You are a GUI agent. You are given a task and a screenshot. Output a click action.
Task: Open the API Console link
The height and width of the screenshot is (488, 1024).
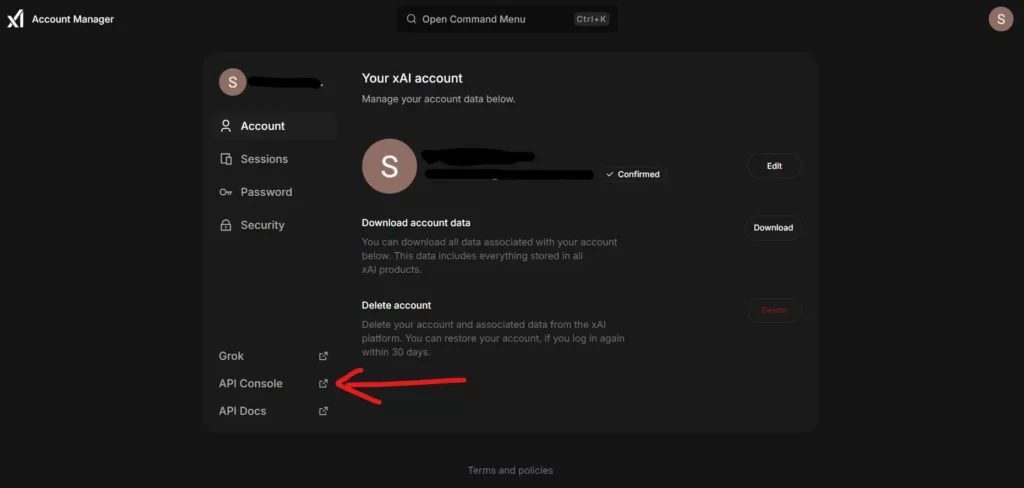pos(251,384)
